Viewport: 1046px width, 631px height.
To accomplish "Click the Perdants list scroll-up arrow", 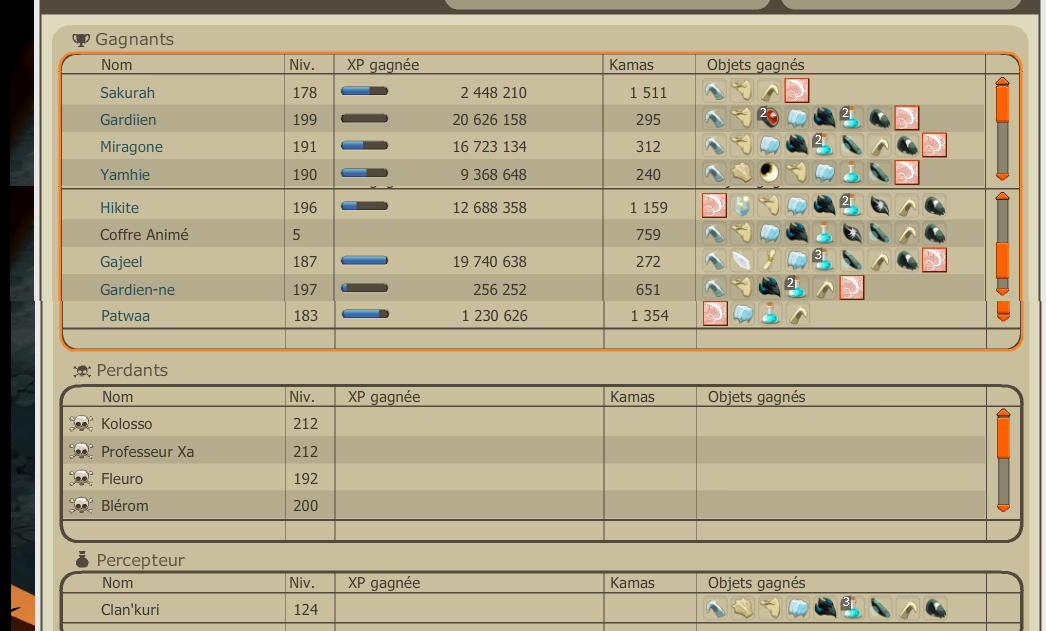I will pyautogui.click(x=1003, y=414).
